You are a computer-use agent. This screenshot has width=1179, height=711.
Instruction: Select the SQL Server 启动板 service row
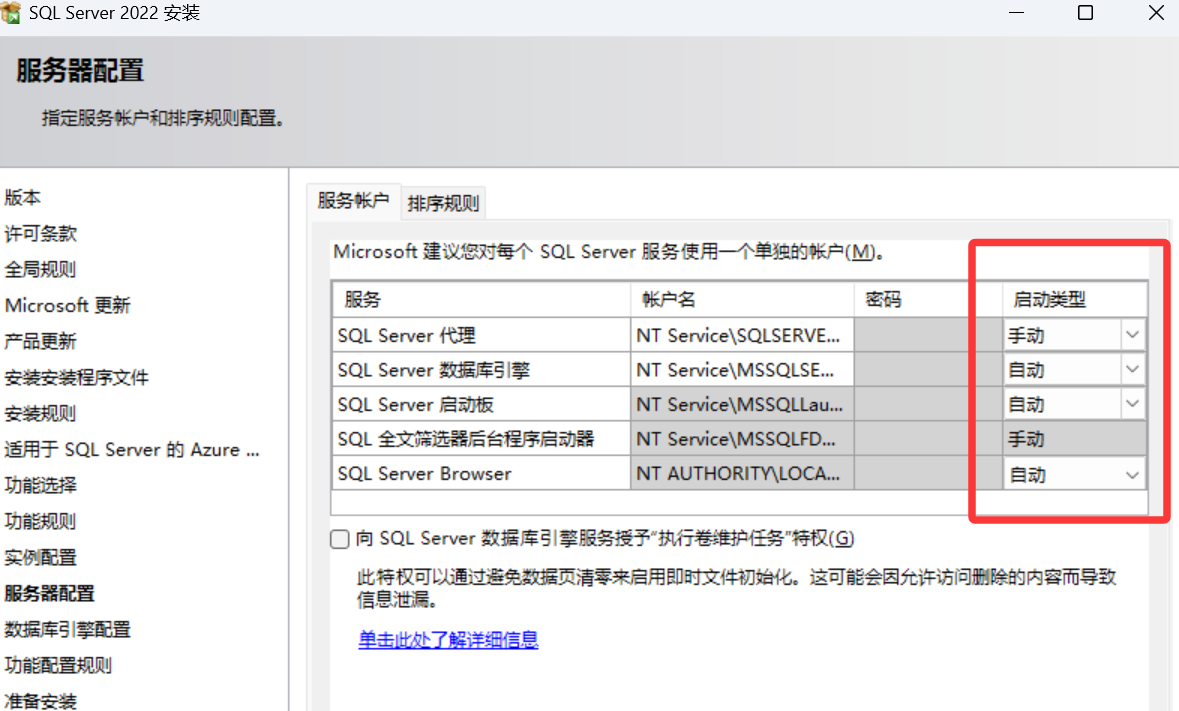[481, 404]
